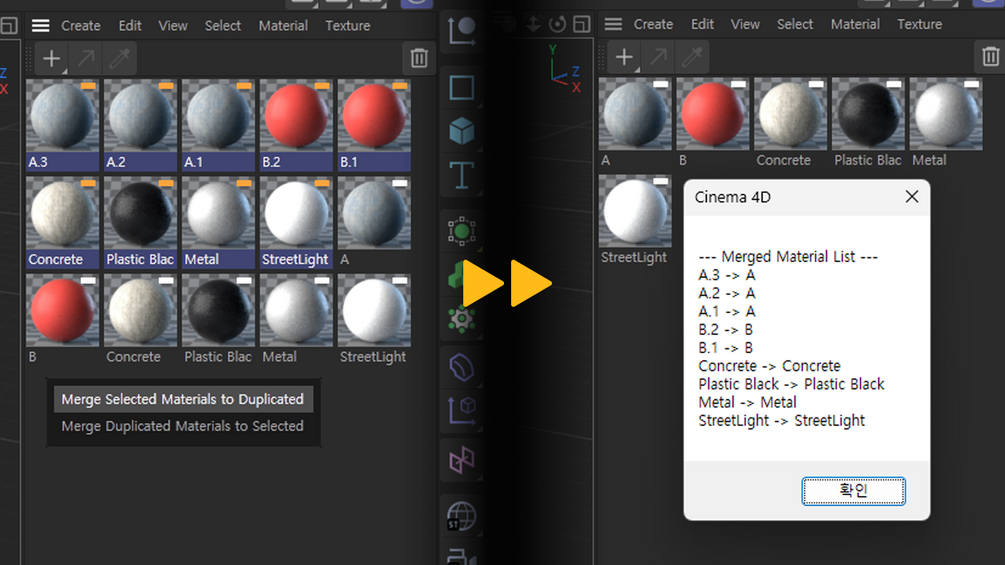Select material A.1 thumbnail
The width and height of the screenshot is (1005, 565).
pos(219,116)
